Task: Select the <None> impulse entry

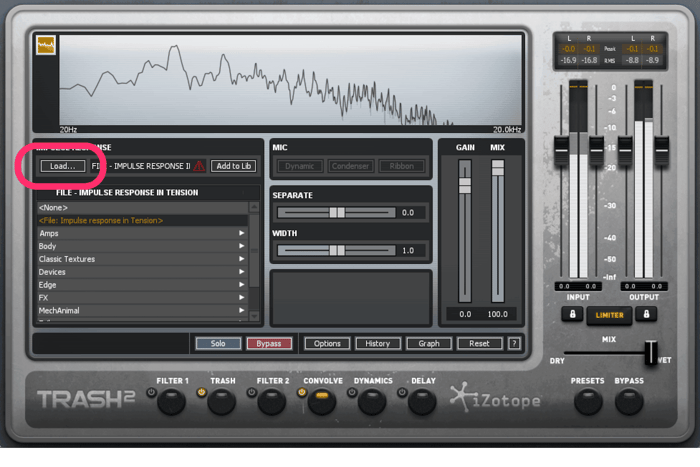Action: [x=143, y=208]
